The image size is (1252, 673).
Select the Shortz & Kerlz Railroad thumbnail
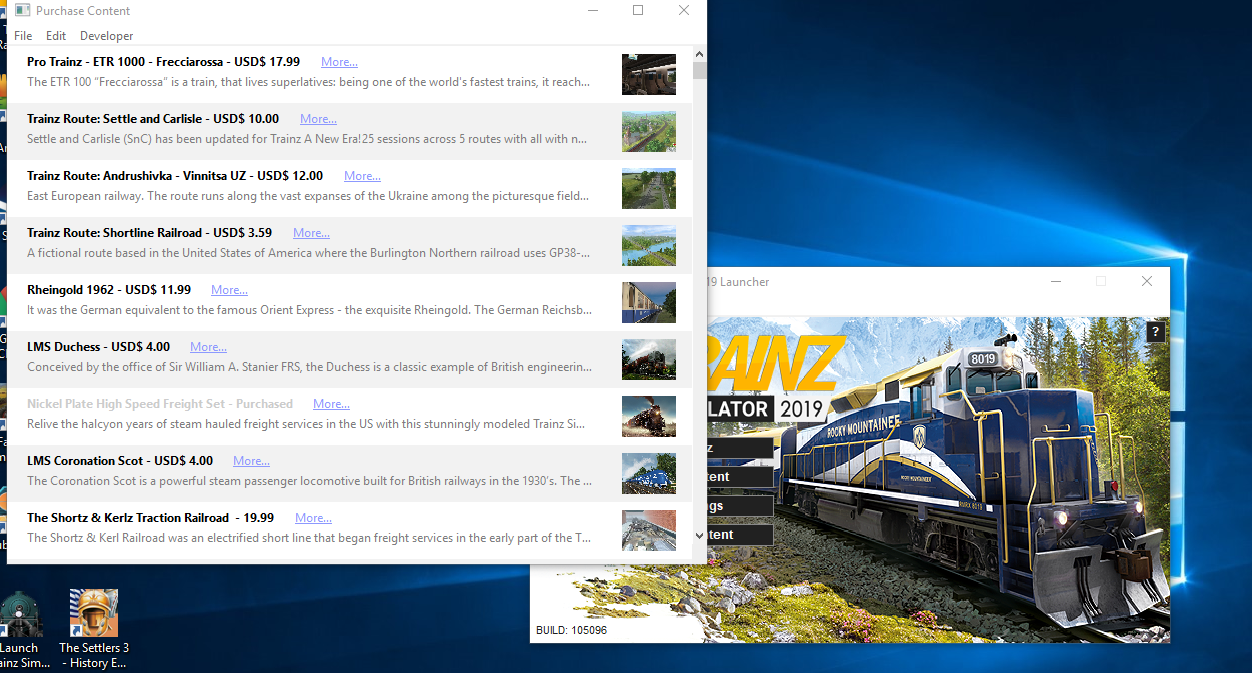[x=649, y=530]
